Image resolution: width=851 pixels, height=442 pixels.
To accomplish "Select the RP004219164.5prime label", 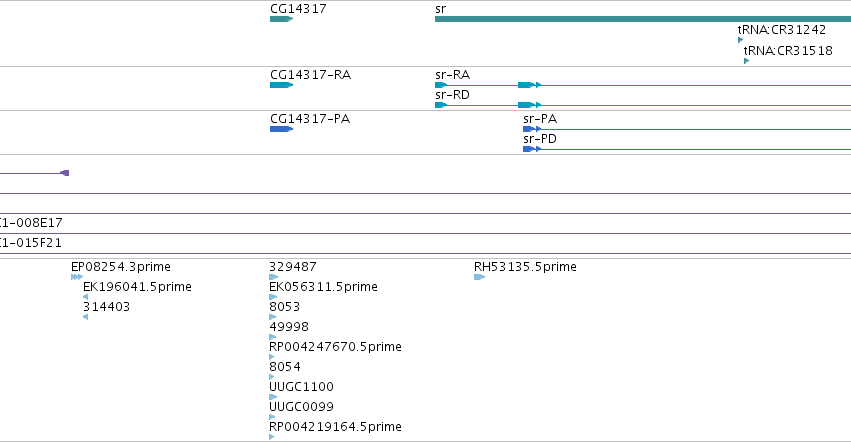I will coord(335,427).
